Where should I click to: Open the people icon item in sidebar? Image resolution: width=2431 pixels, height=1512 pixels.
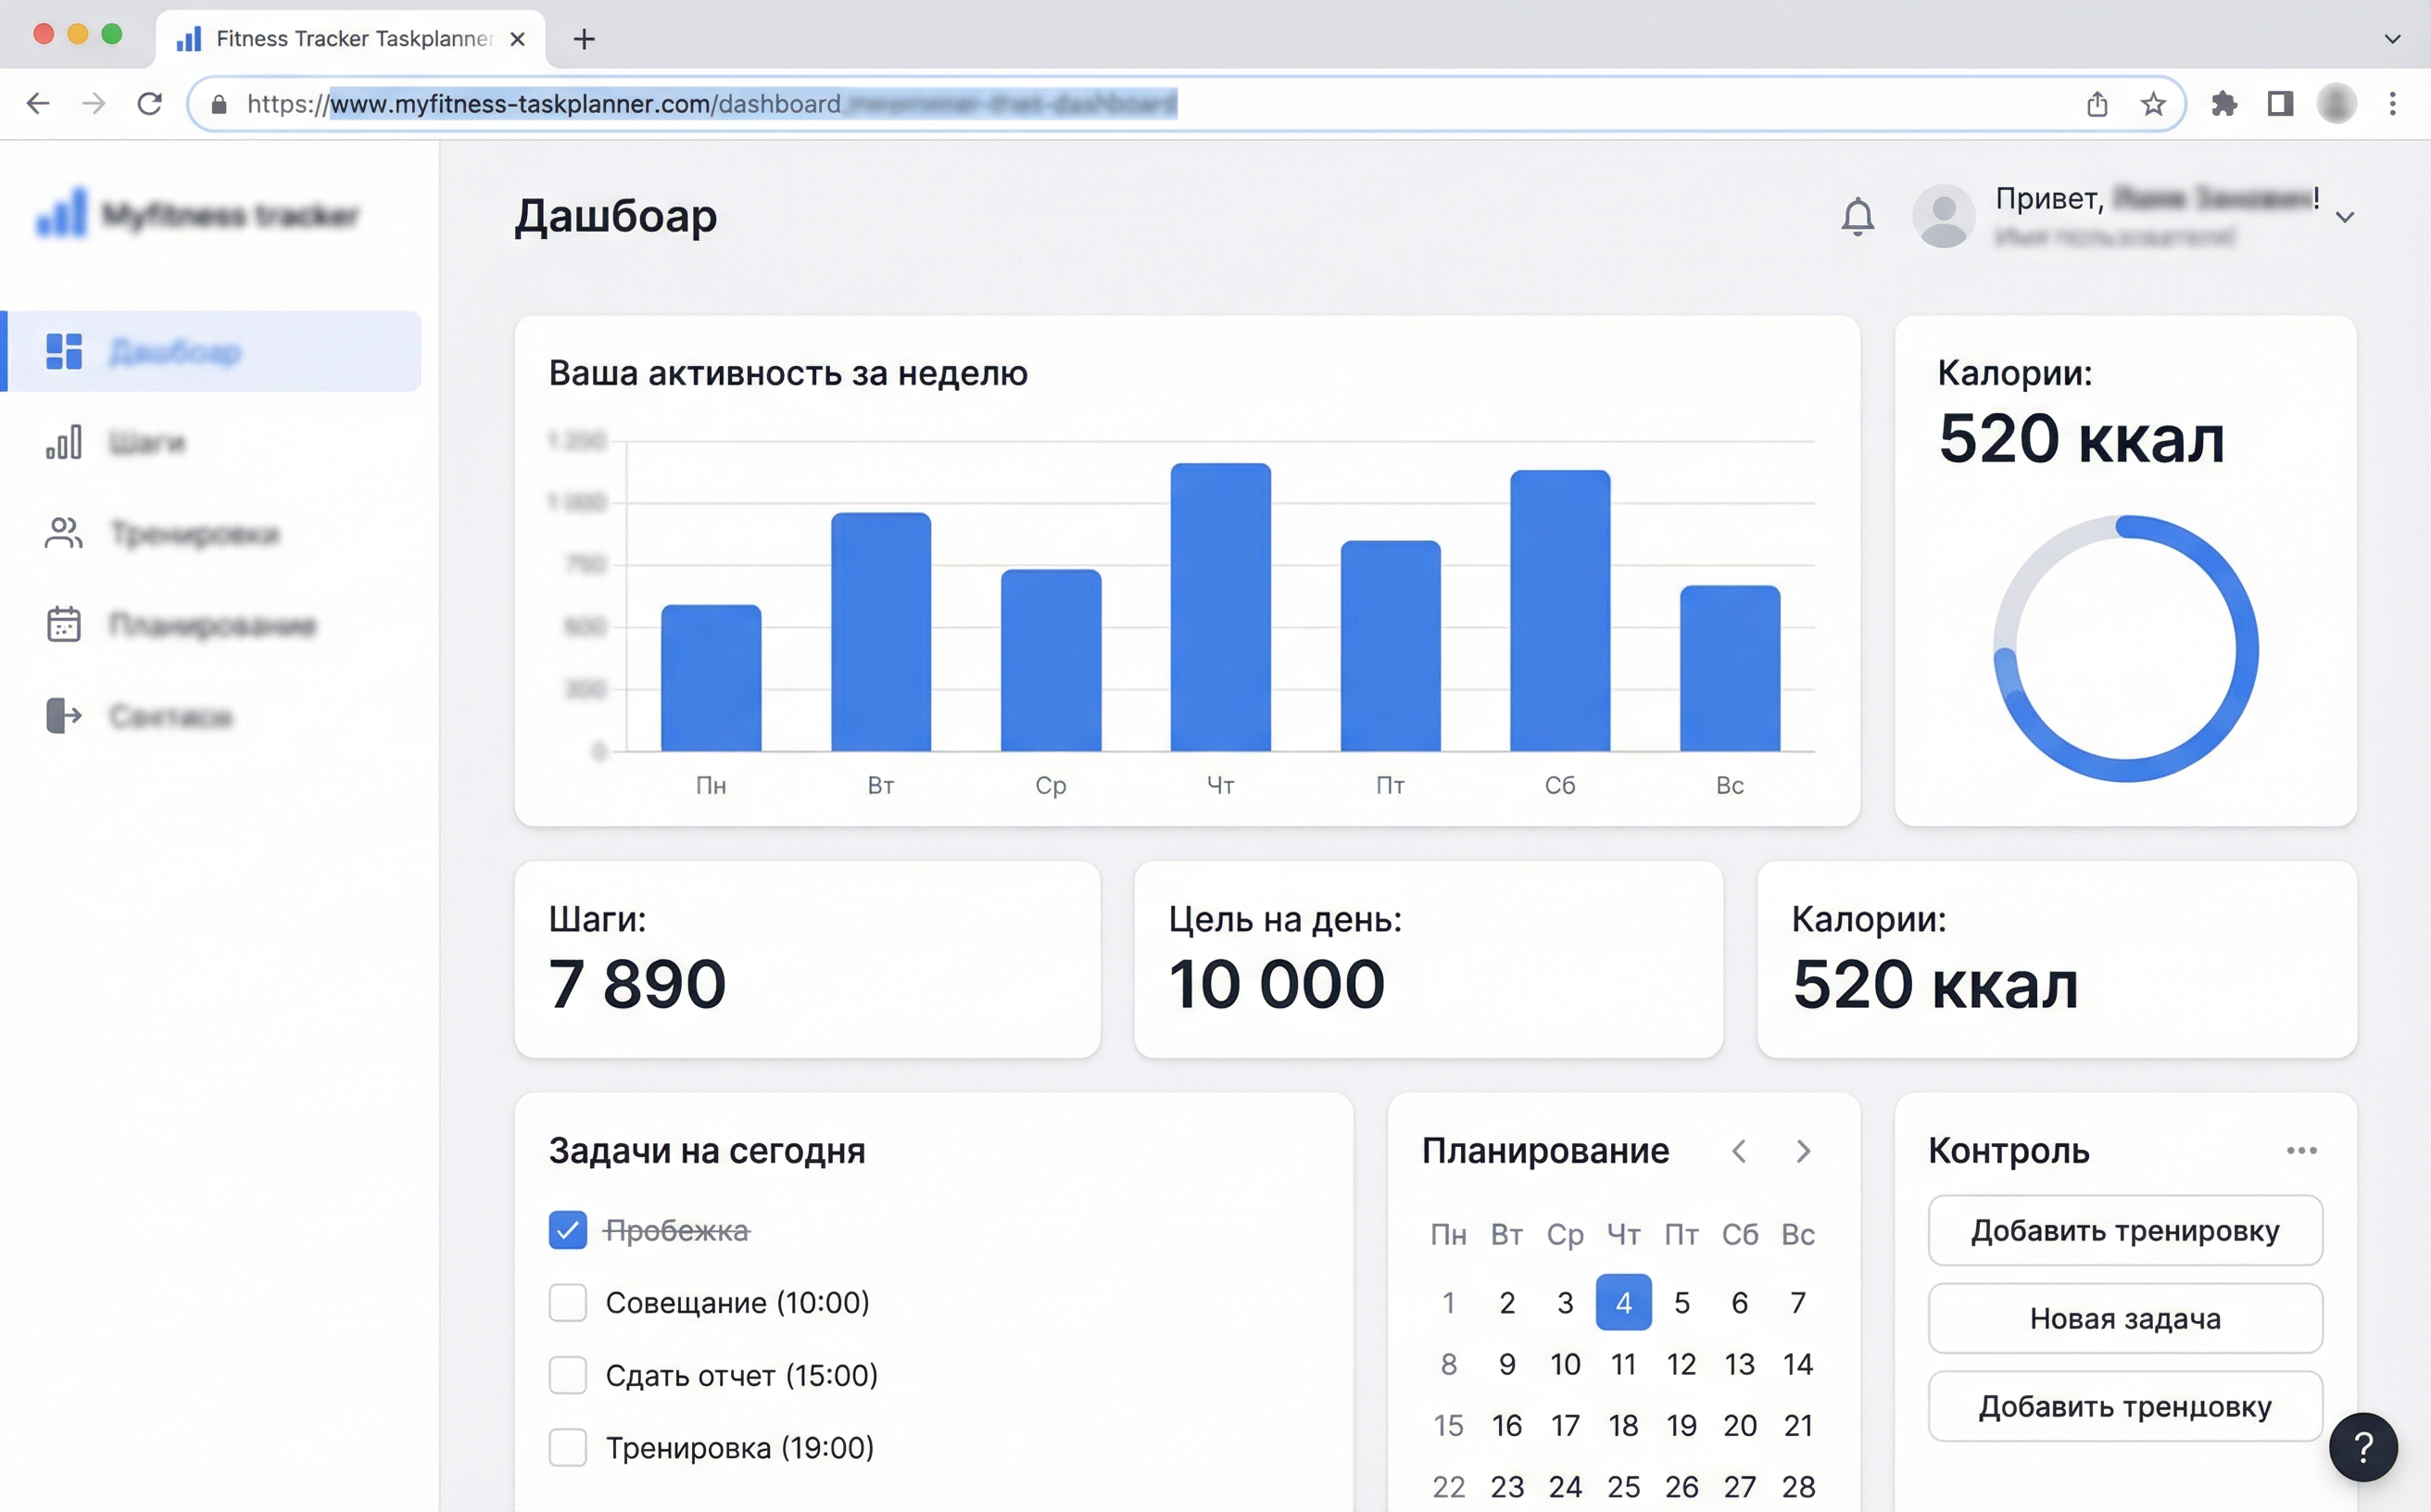(x=64, y=533)
